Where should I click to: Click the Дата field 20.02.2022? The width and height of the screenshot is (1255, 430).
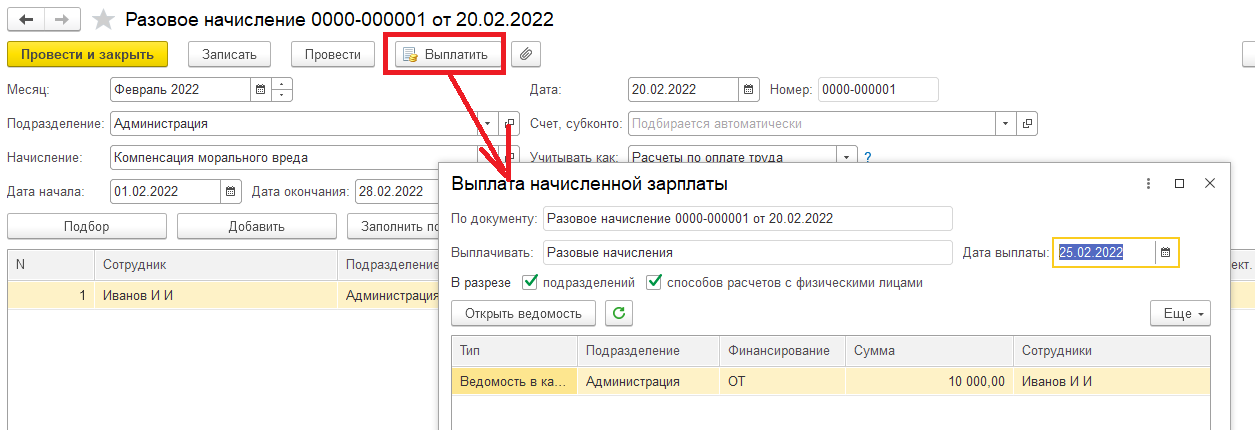(683, 89)
